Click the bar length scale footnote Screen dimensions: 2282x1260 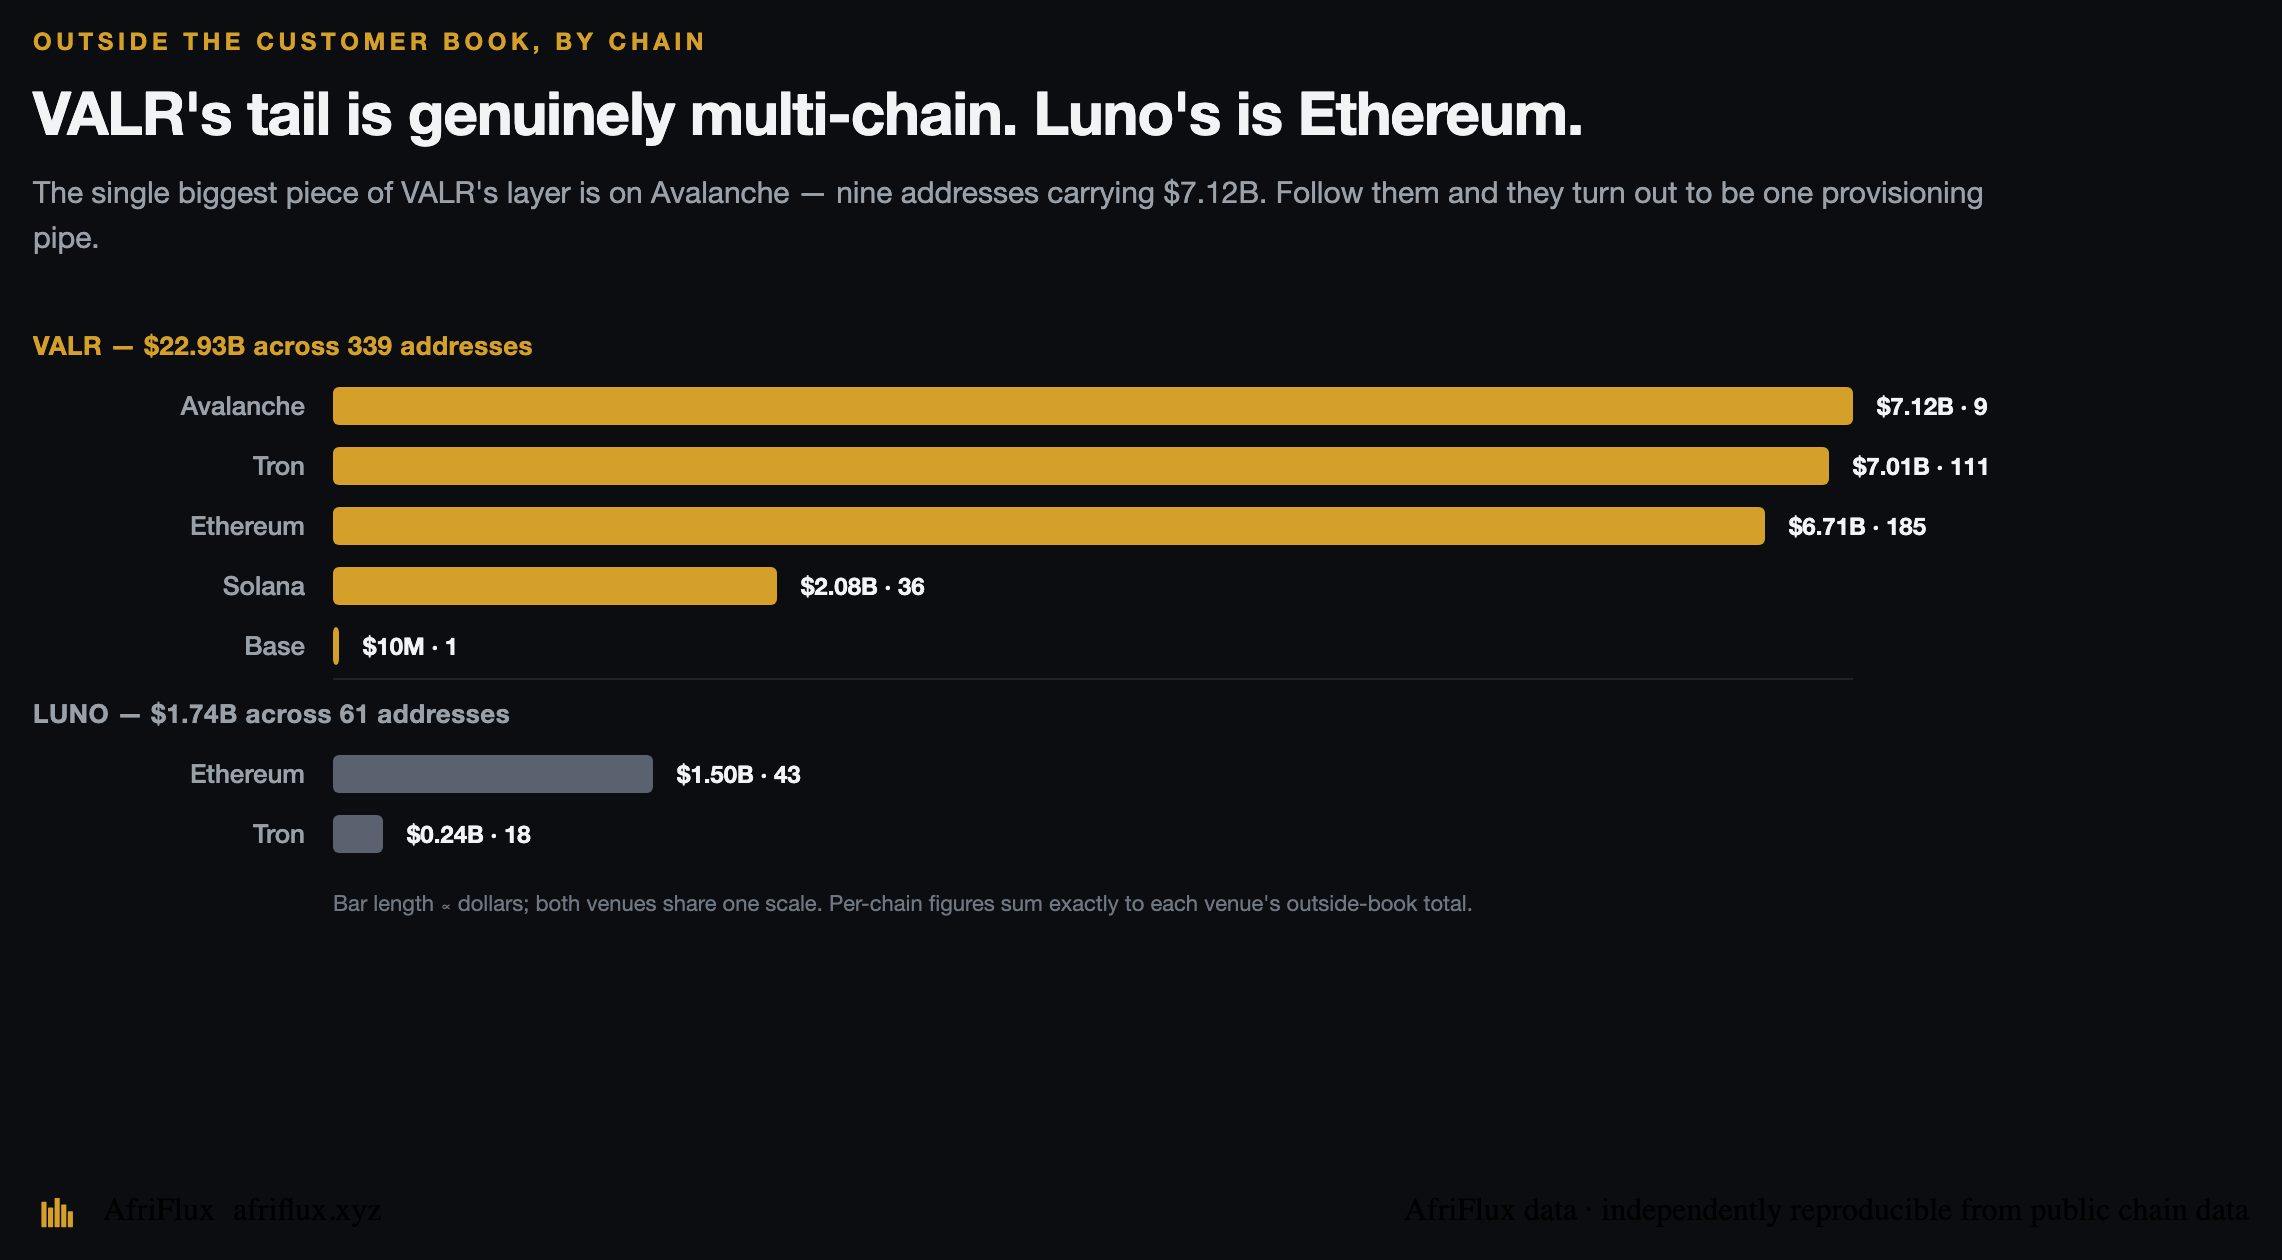pyautogui.click(x=902, y=904)
